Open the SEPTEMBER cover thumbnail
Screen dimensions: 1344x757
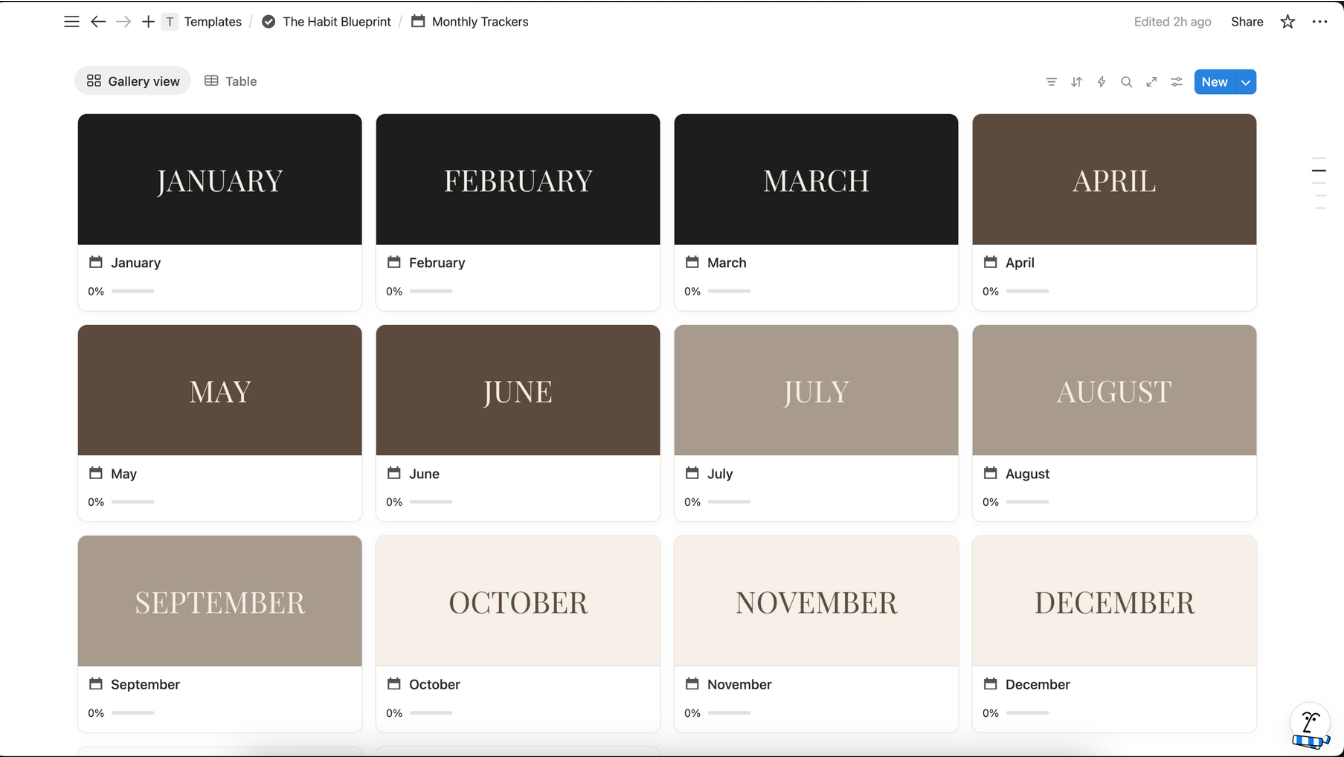point(220,601)
